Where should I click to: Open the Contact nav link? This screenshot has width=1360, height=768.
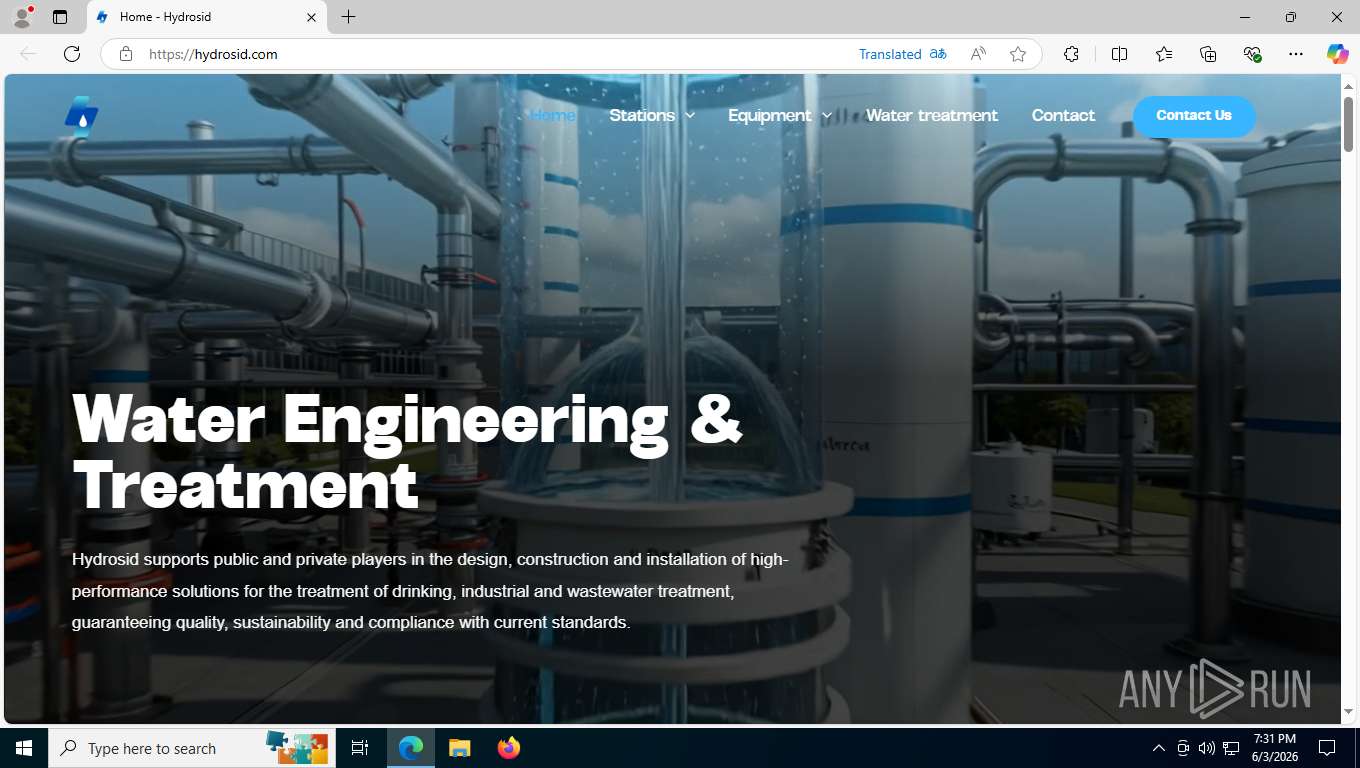click(1063, 115)
